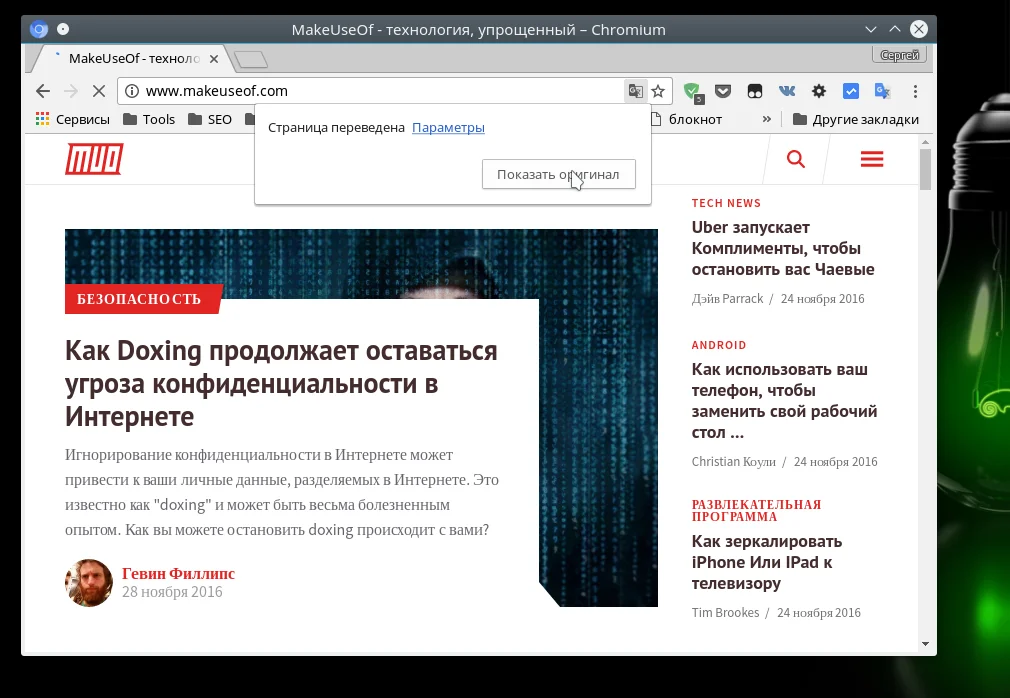Click the gear extension icon in toolbar
Viewport: 1010px width, 698px height.
click(819, 91)
